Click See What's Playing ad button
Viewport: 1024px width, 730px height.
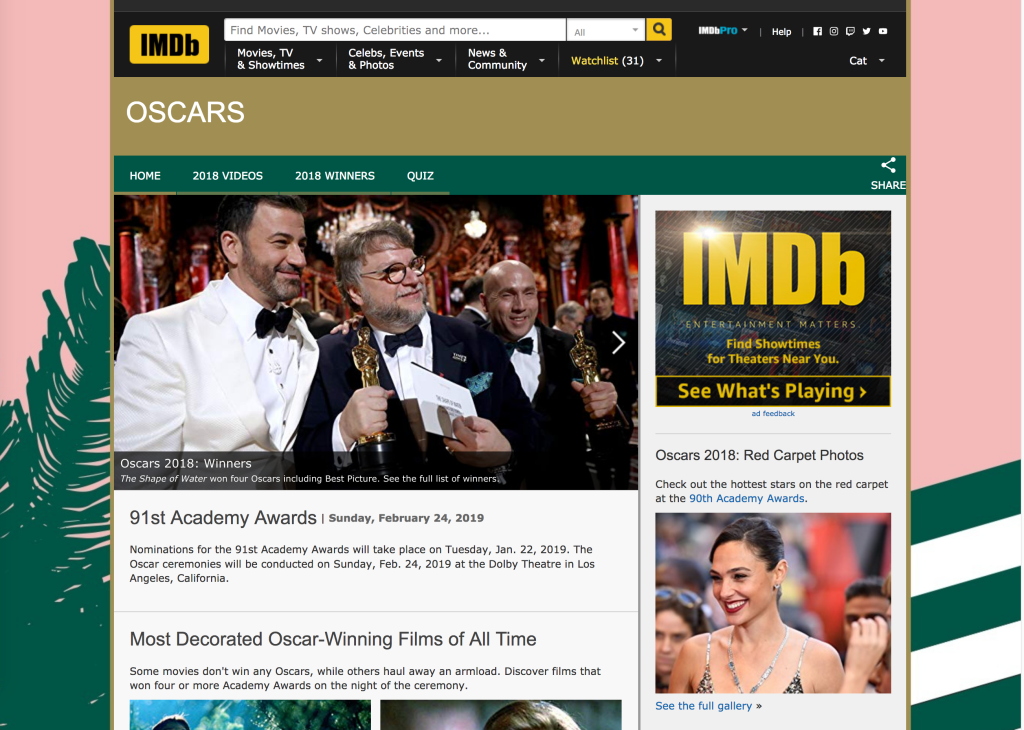click(x=773, y=391)
